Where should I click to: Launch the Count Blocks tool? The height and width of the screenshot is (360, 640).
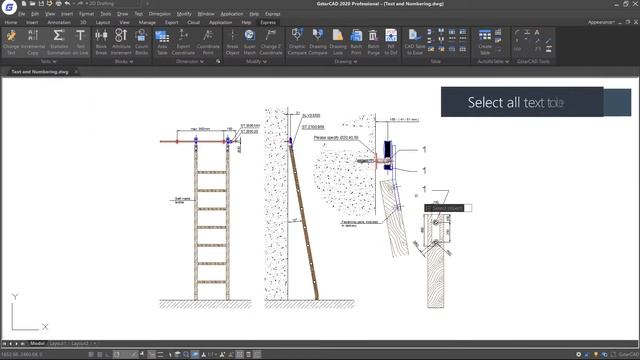point(142,42)
